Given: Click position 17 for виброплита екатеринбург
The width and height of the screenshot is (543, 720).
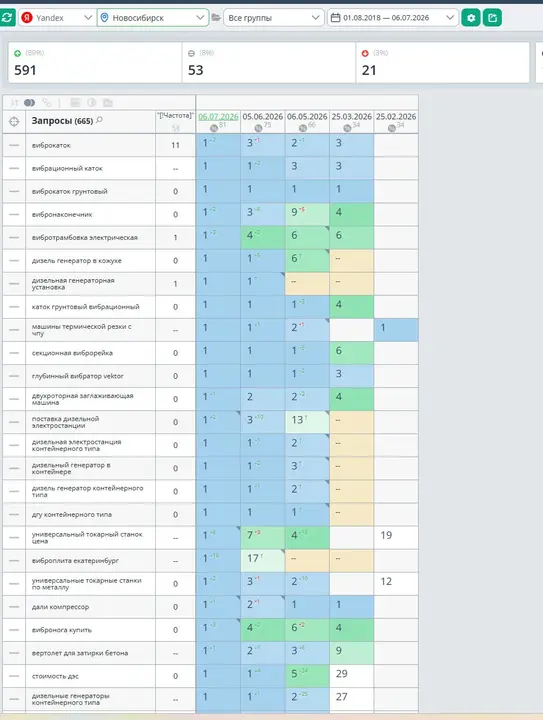Looking at the screenshot, I should (x=253, y=558).
